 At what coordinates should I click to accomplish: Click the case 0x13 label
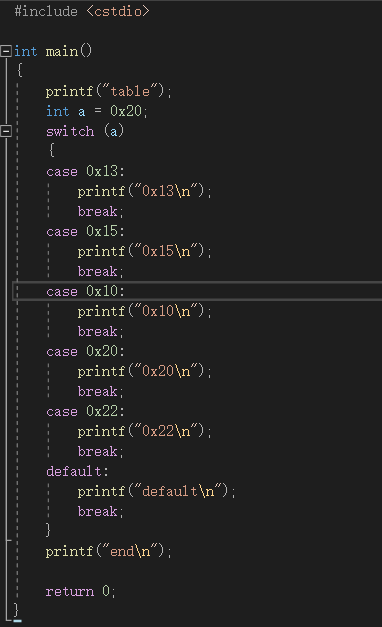pos(86,172)
